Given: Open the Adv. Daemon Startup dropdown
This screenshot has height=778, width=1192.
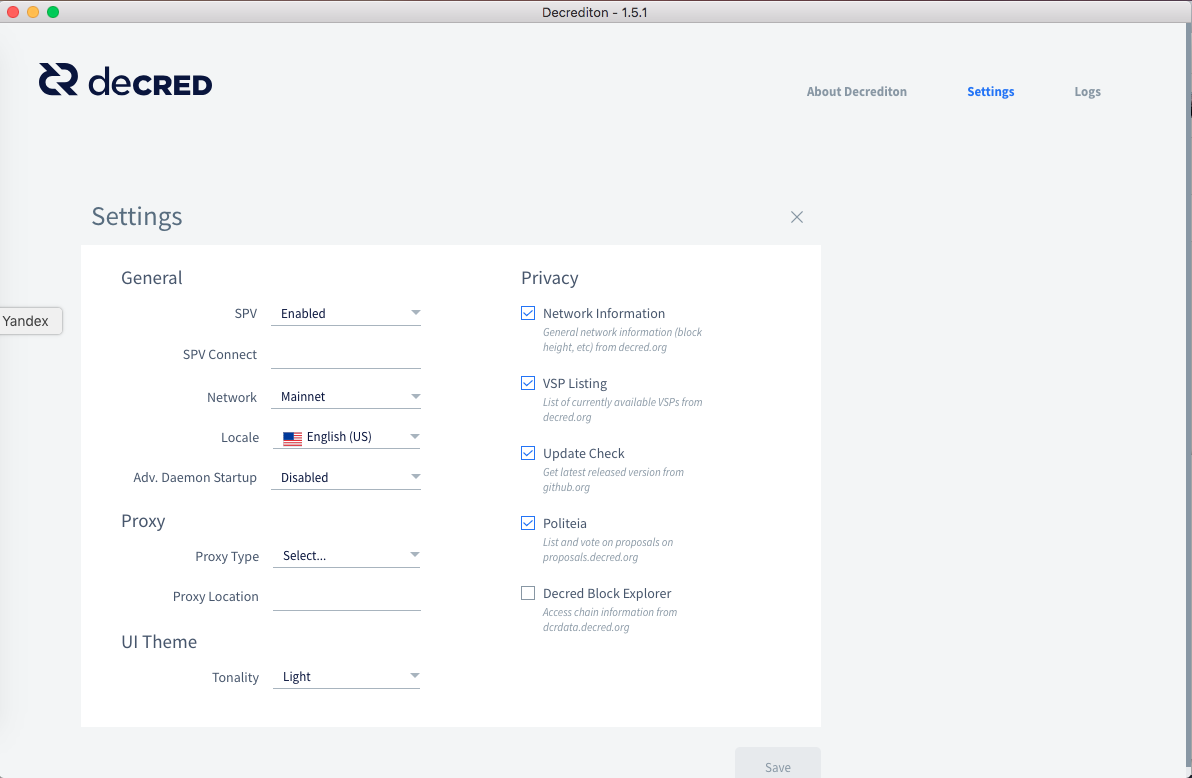Looking at the screenshot, I should (346, 478).
